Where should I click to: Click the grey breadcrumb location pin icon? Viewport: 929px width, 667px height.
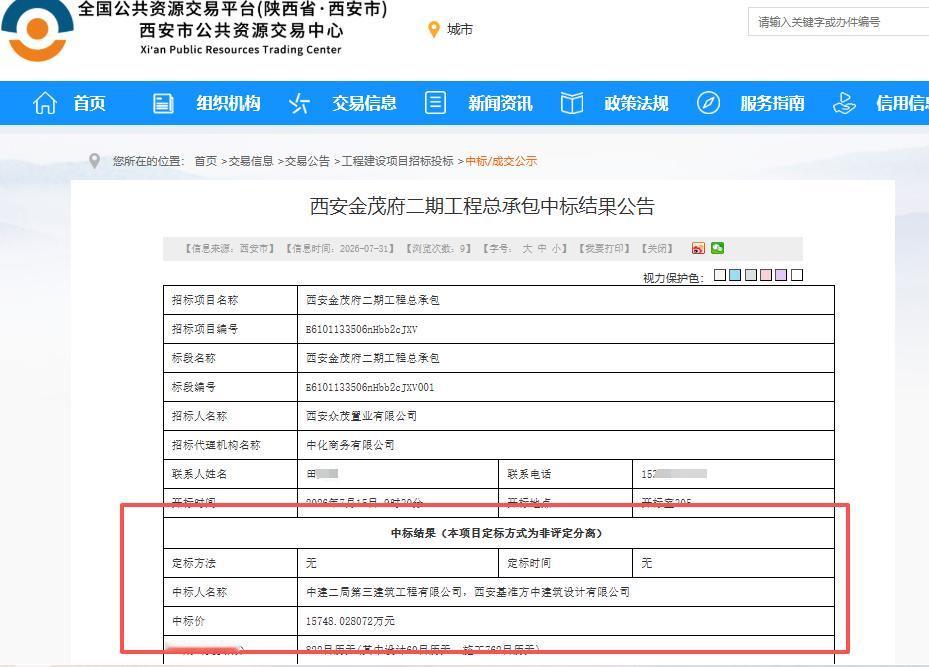pyautogui.click(x=94, y=161)
